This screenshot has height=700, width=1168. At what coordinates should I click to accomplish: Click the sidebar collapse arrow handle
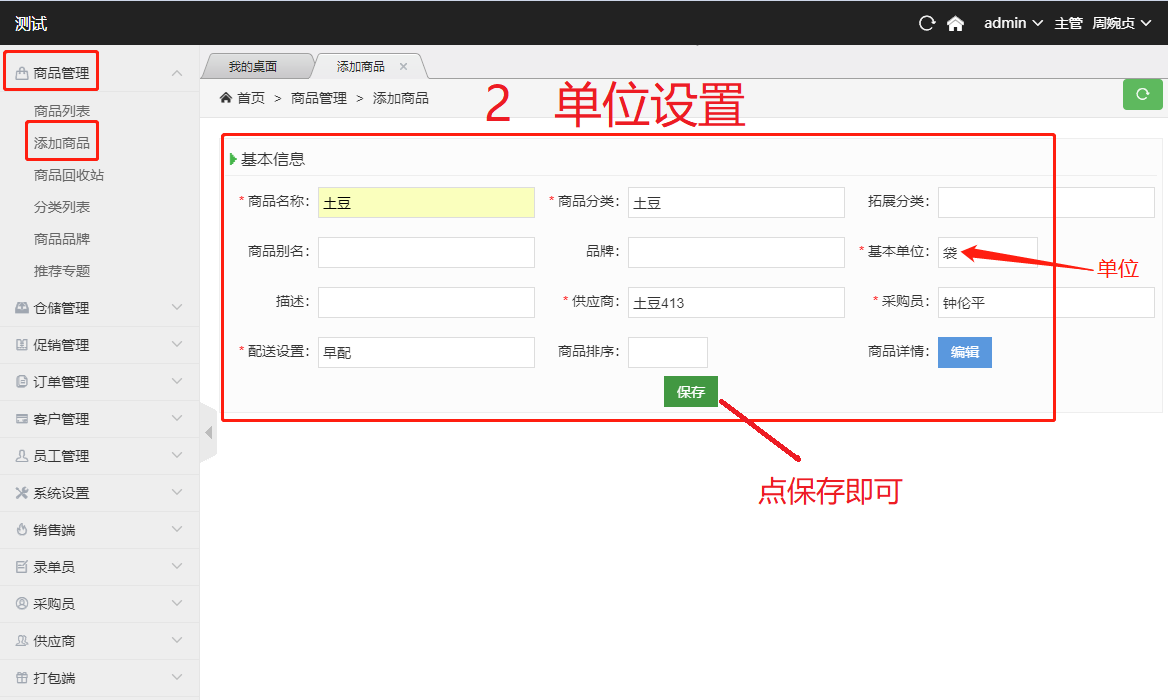pyautogui.click(x=208, y=433)
